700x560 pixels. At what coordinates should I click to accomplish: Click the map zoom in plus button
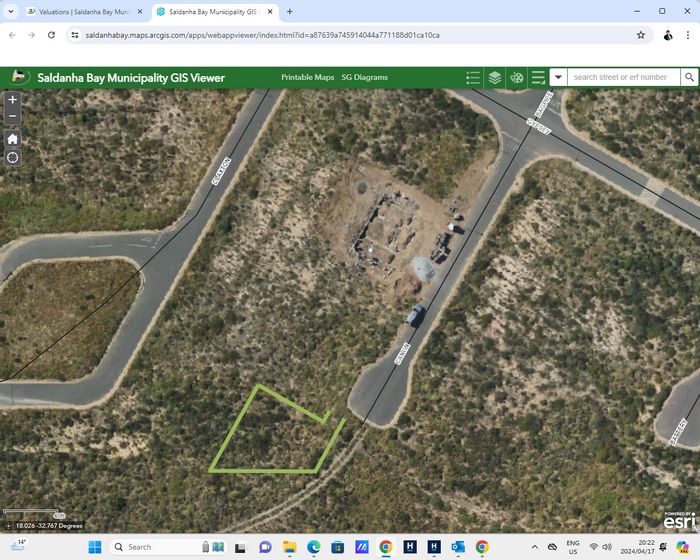[13, 100]
